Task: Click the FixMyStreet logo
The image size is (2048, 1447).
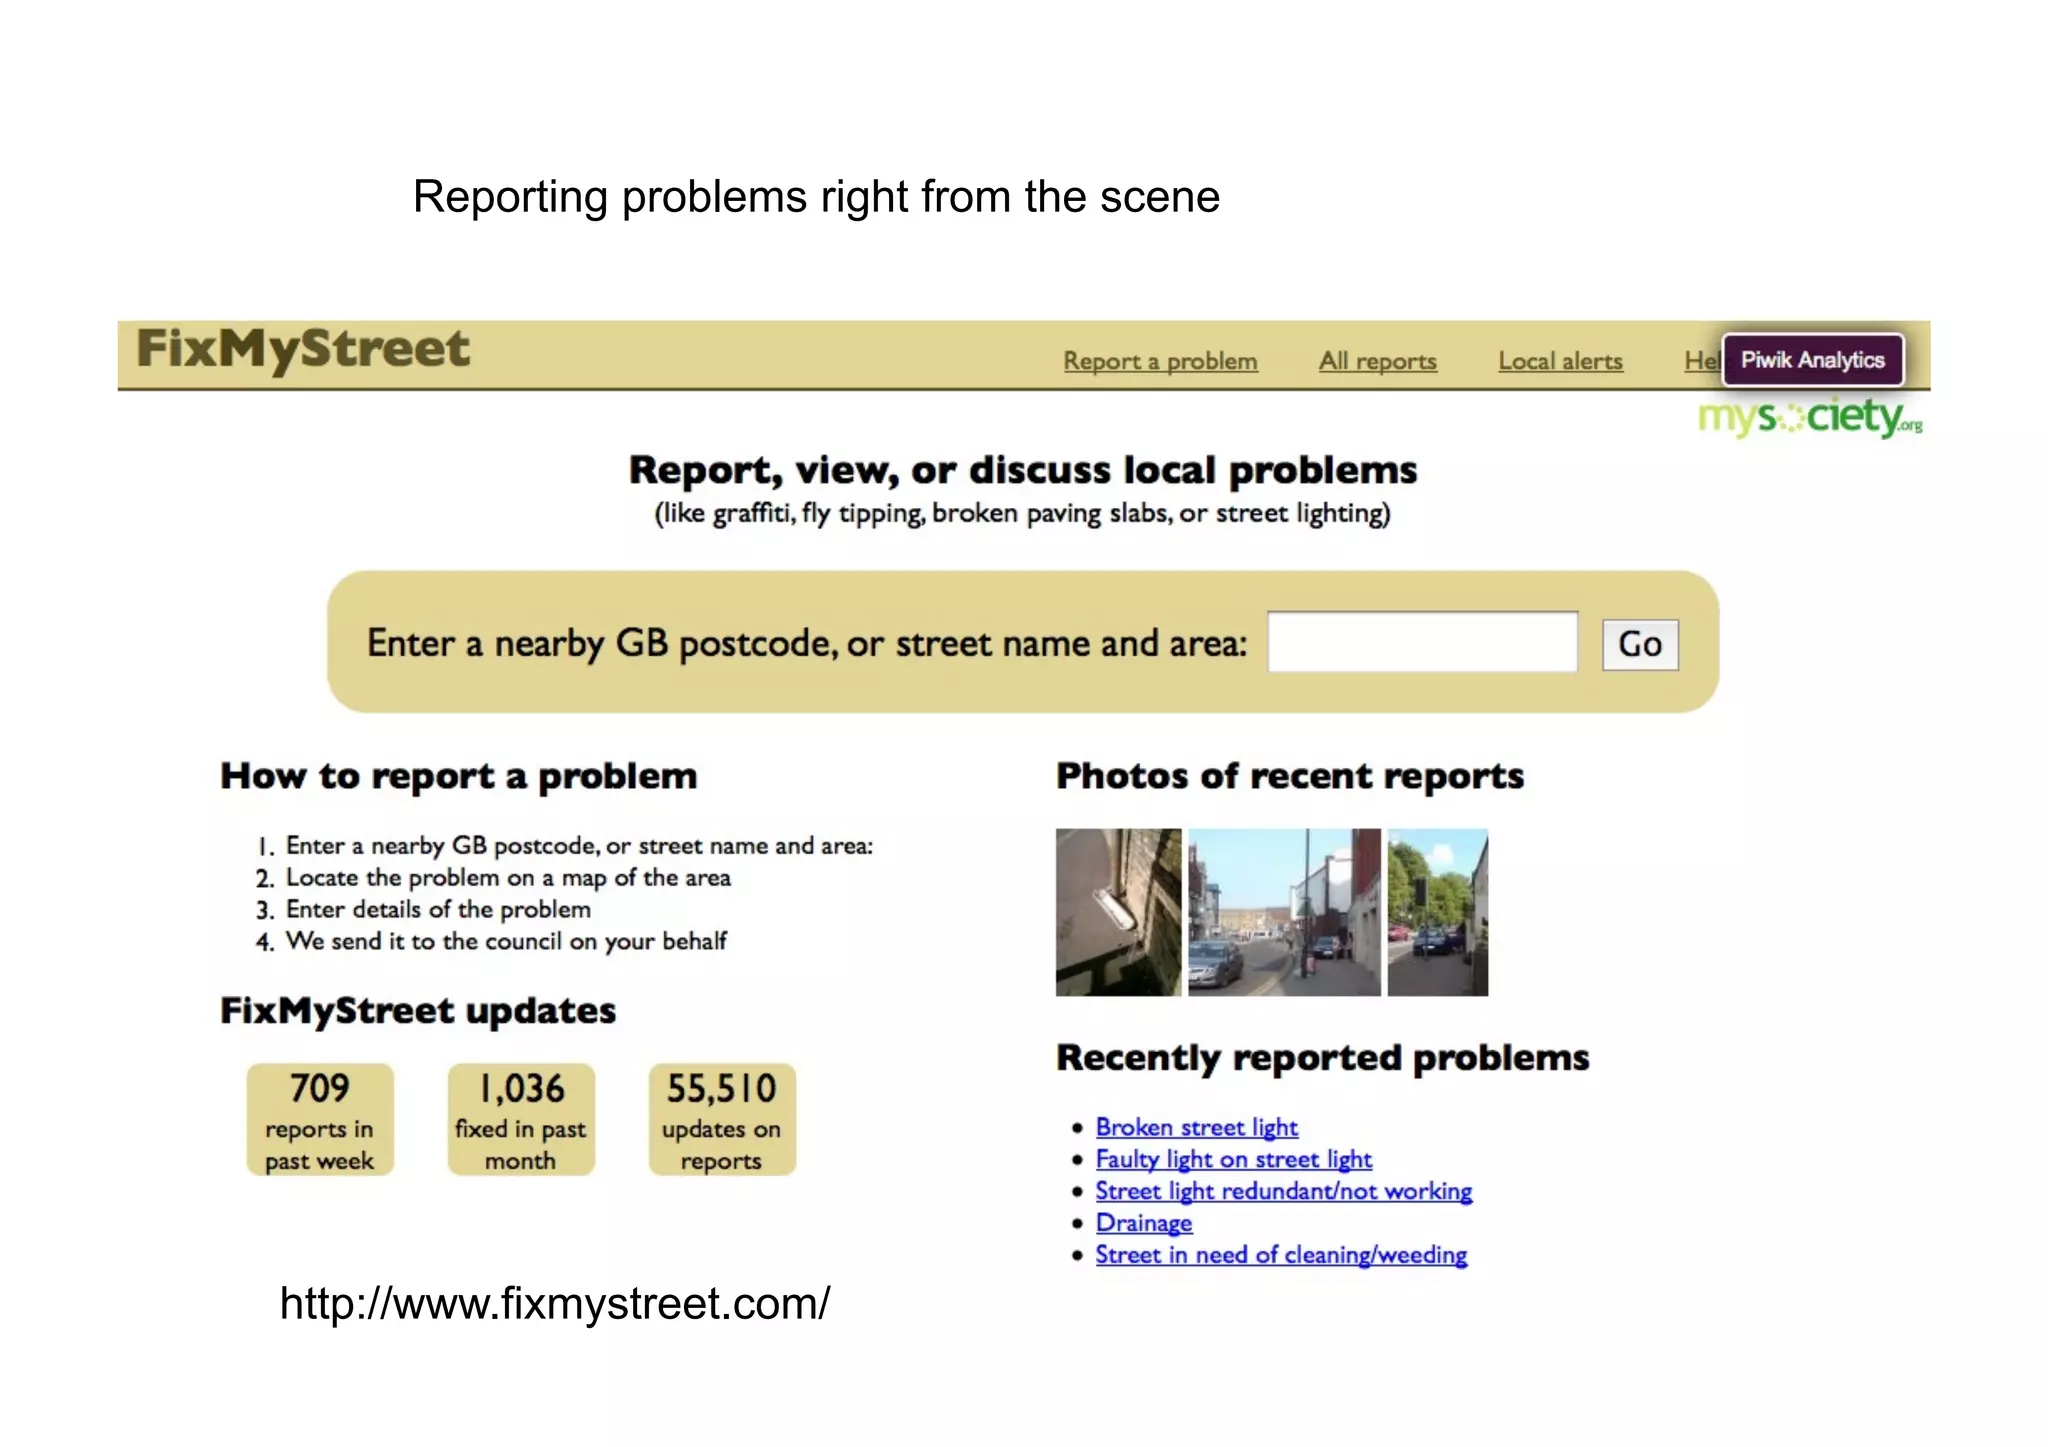Action: 303,349
